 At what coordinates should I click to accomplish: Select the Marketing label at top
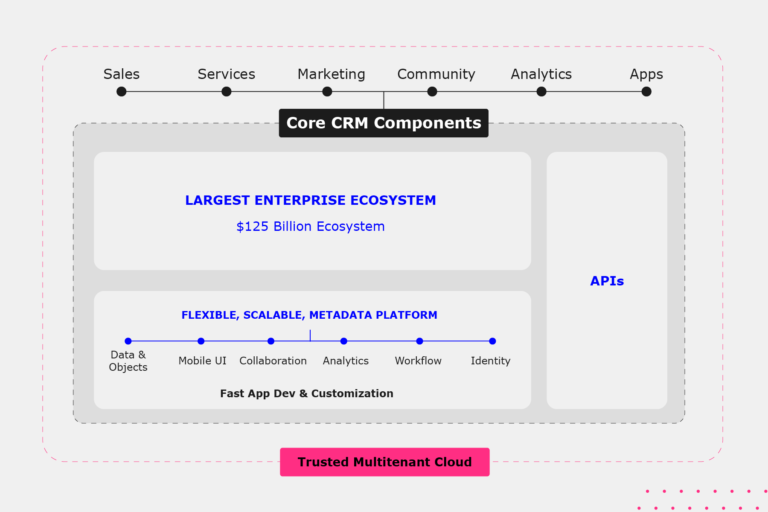(331, 74)
